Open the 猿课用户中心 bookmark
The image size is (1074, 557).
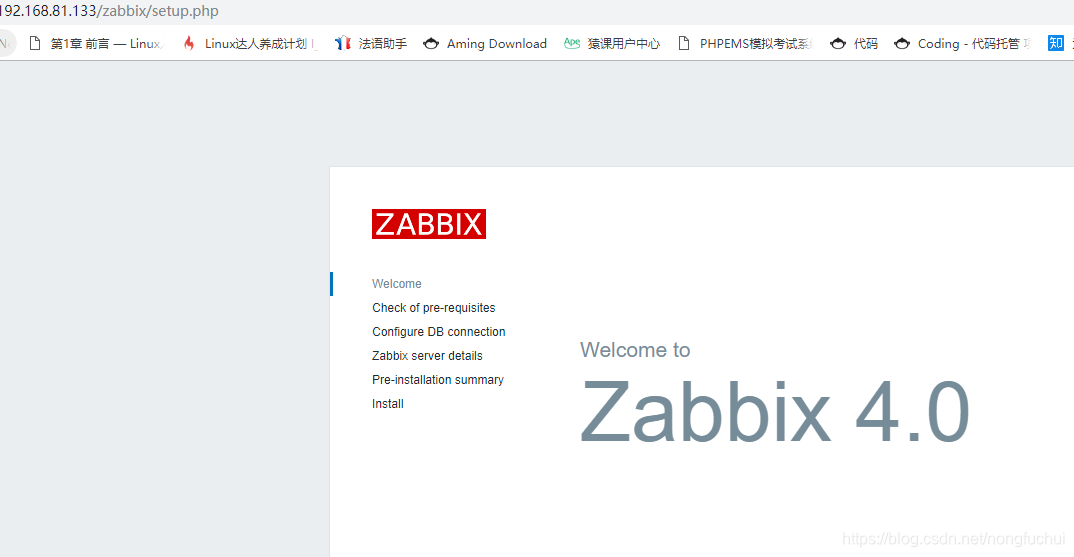[x=612, y=44]
